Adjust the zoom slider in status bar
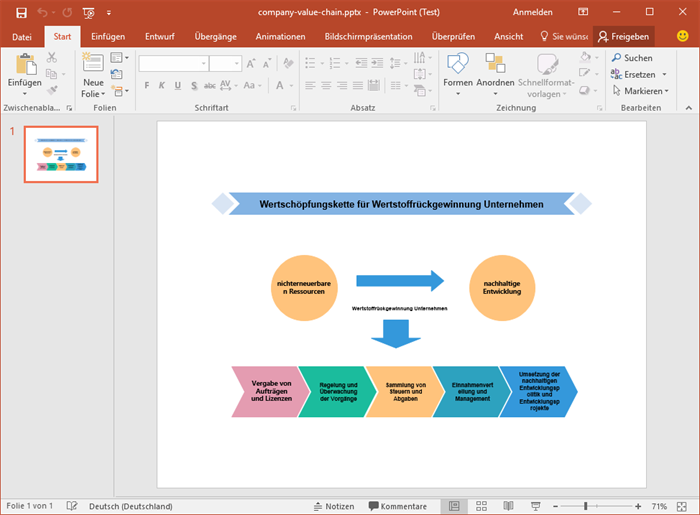Screen dimensions: 700x515 point(585,506)
